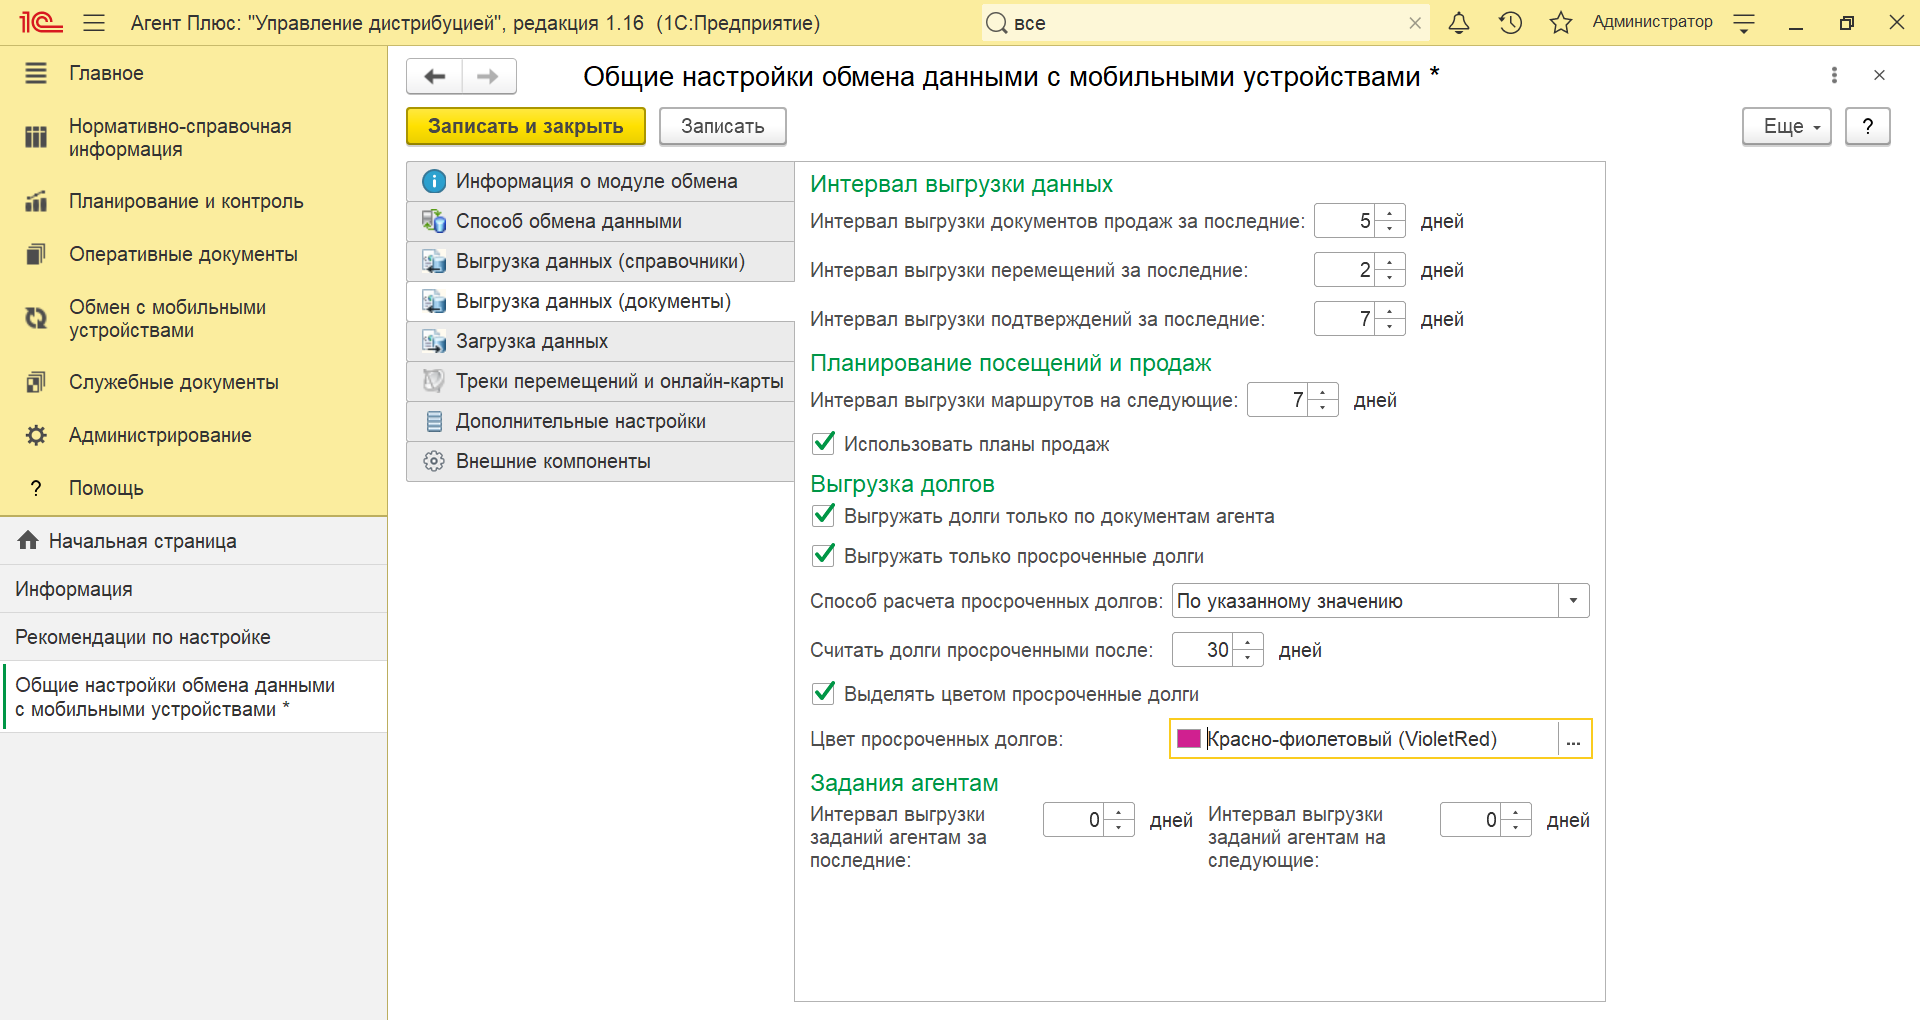Expand the Способ расчета просроченных долгов dropdown
This screenshot has height=1020, width=1920.
click(1573, 601)
